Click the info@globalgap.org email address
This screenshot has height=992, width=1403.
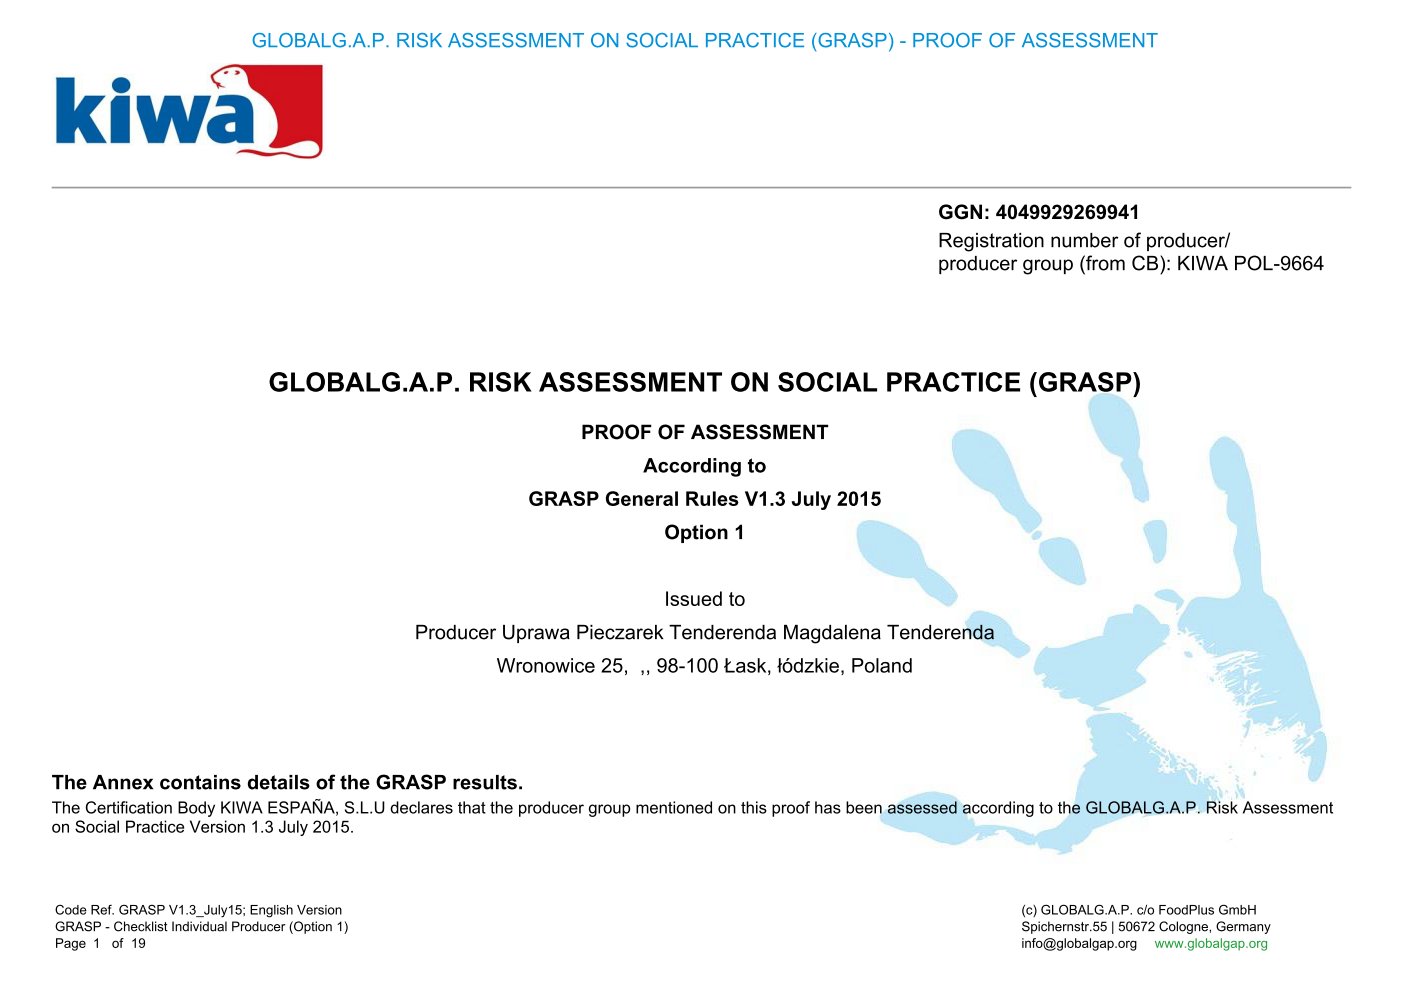[1079, 944]
